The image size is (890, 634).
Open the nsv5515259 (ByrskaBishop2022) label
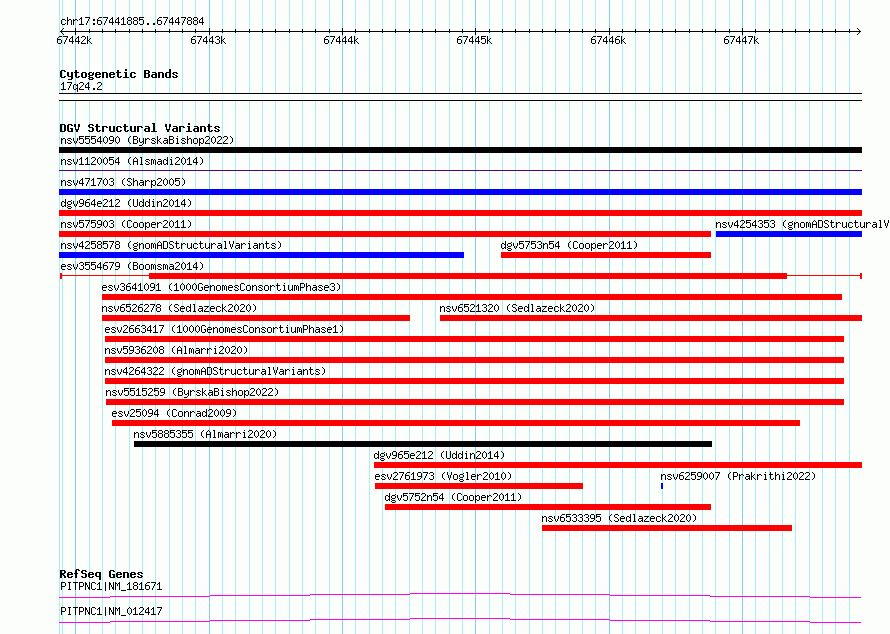(x=192, y=392)
